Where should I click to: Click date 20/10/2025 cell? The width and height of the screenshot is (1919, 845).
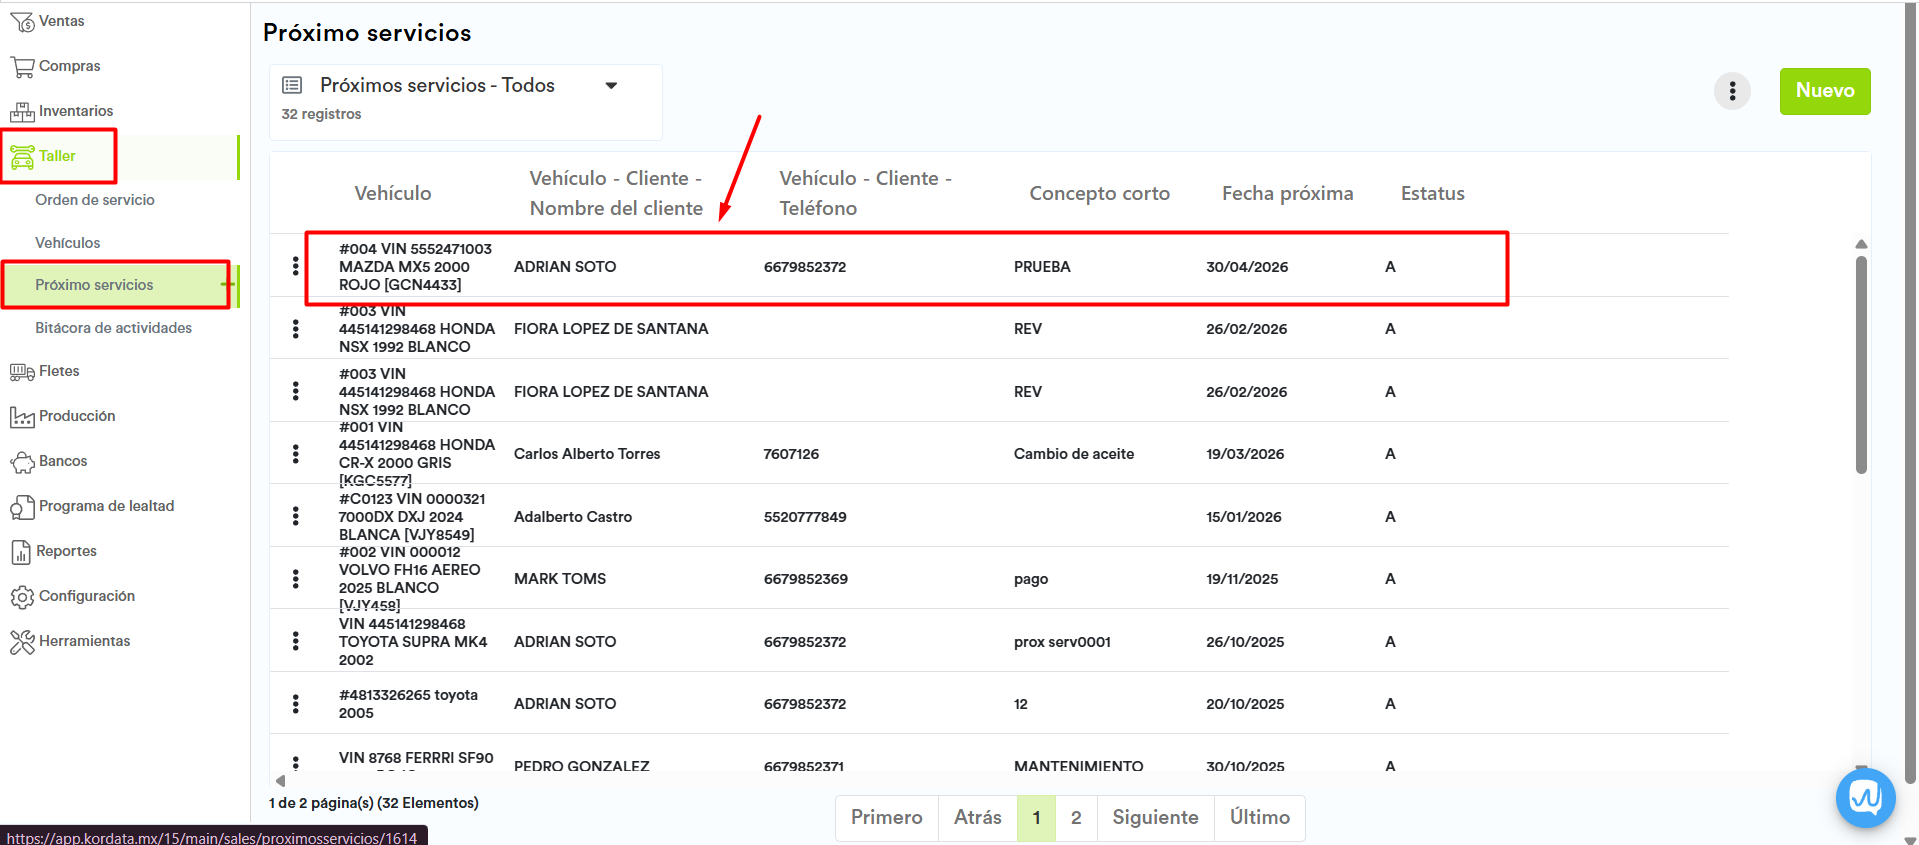tap(1245, 704)
